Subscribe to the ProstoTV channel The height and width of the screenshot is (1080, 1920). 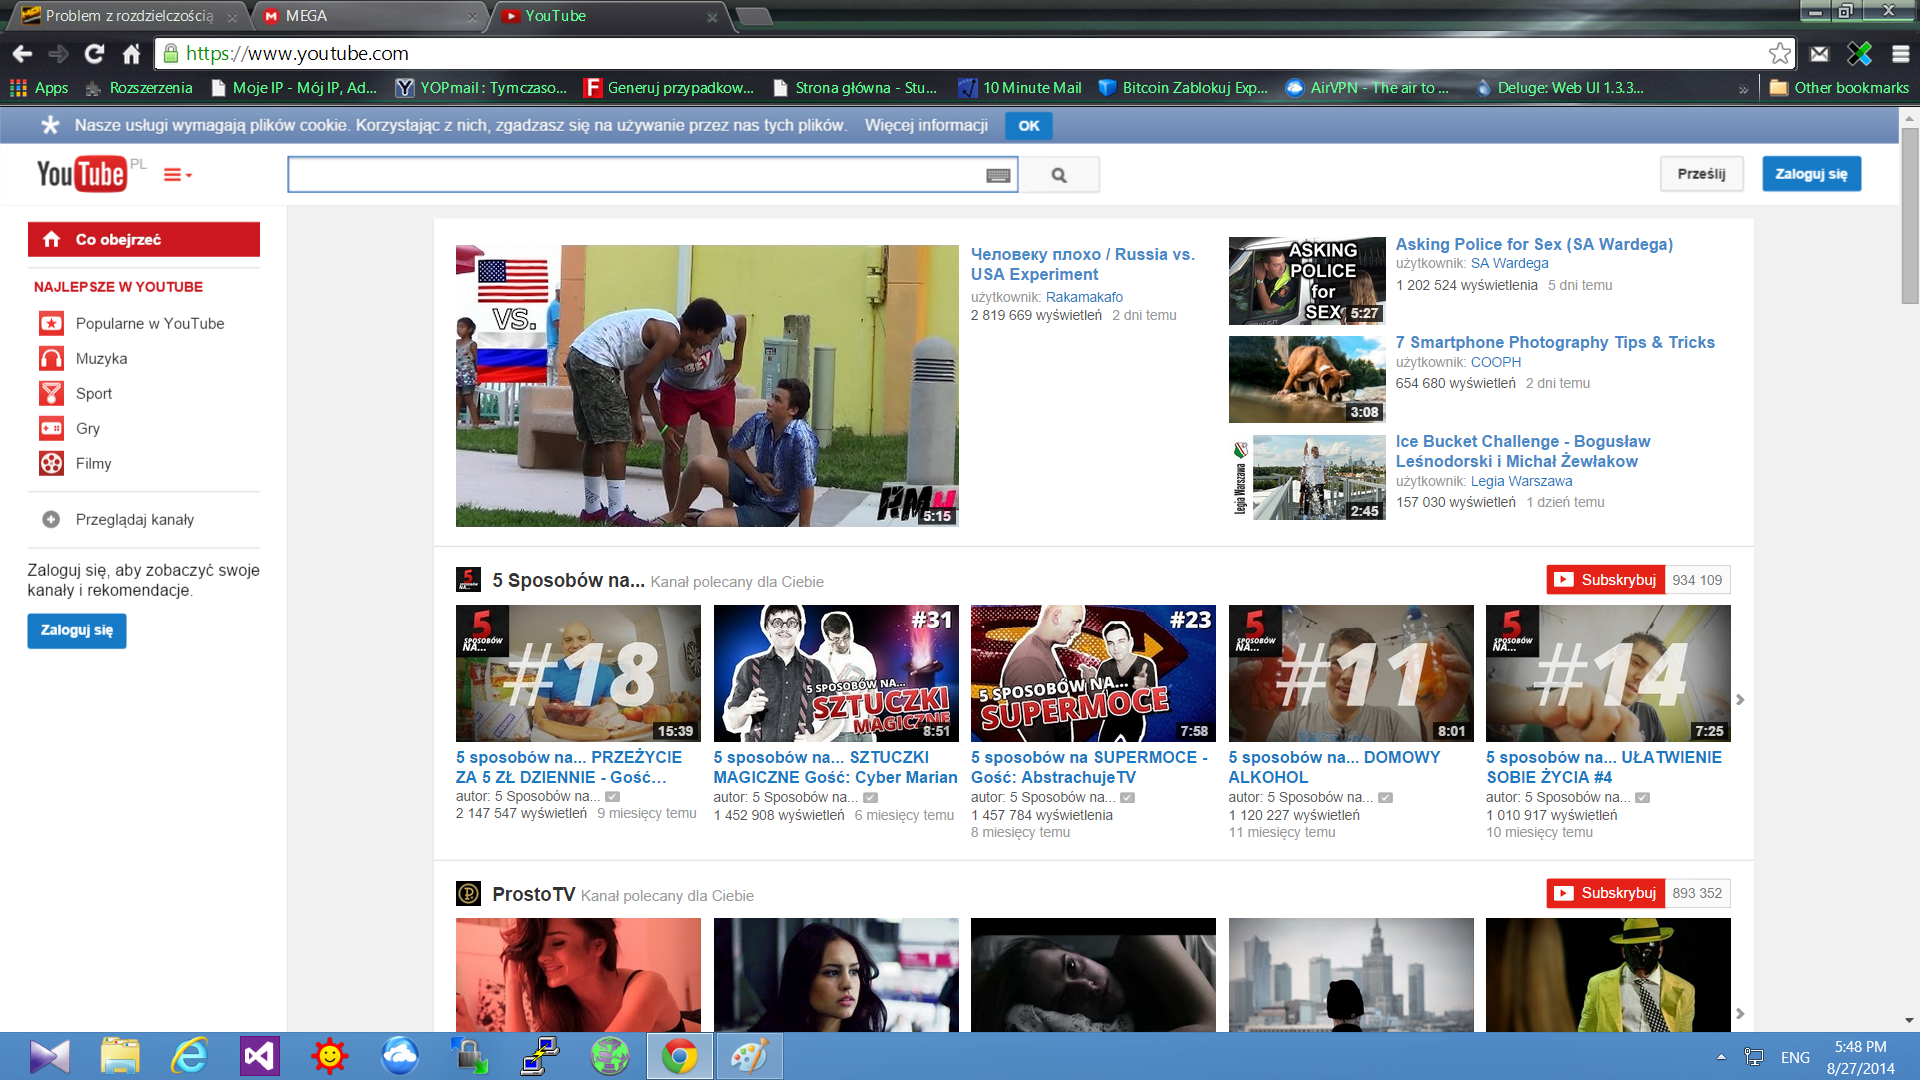point(1606,893)
